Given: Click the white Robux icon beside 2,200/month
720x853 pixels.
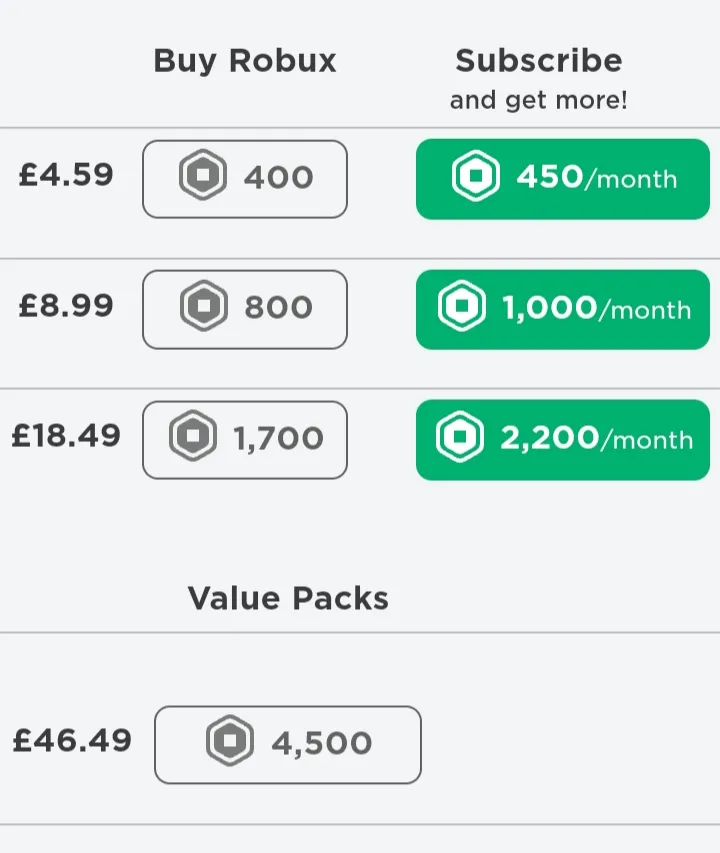Looking at the screenshot, I should click(460, 436).
